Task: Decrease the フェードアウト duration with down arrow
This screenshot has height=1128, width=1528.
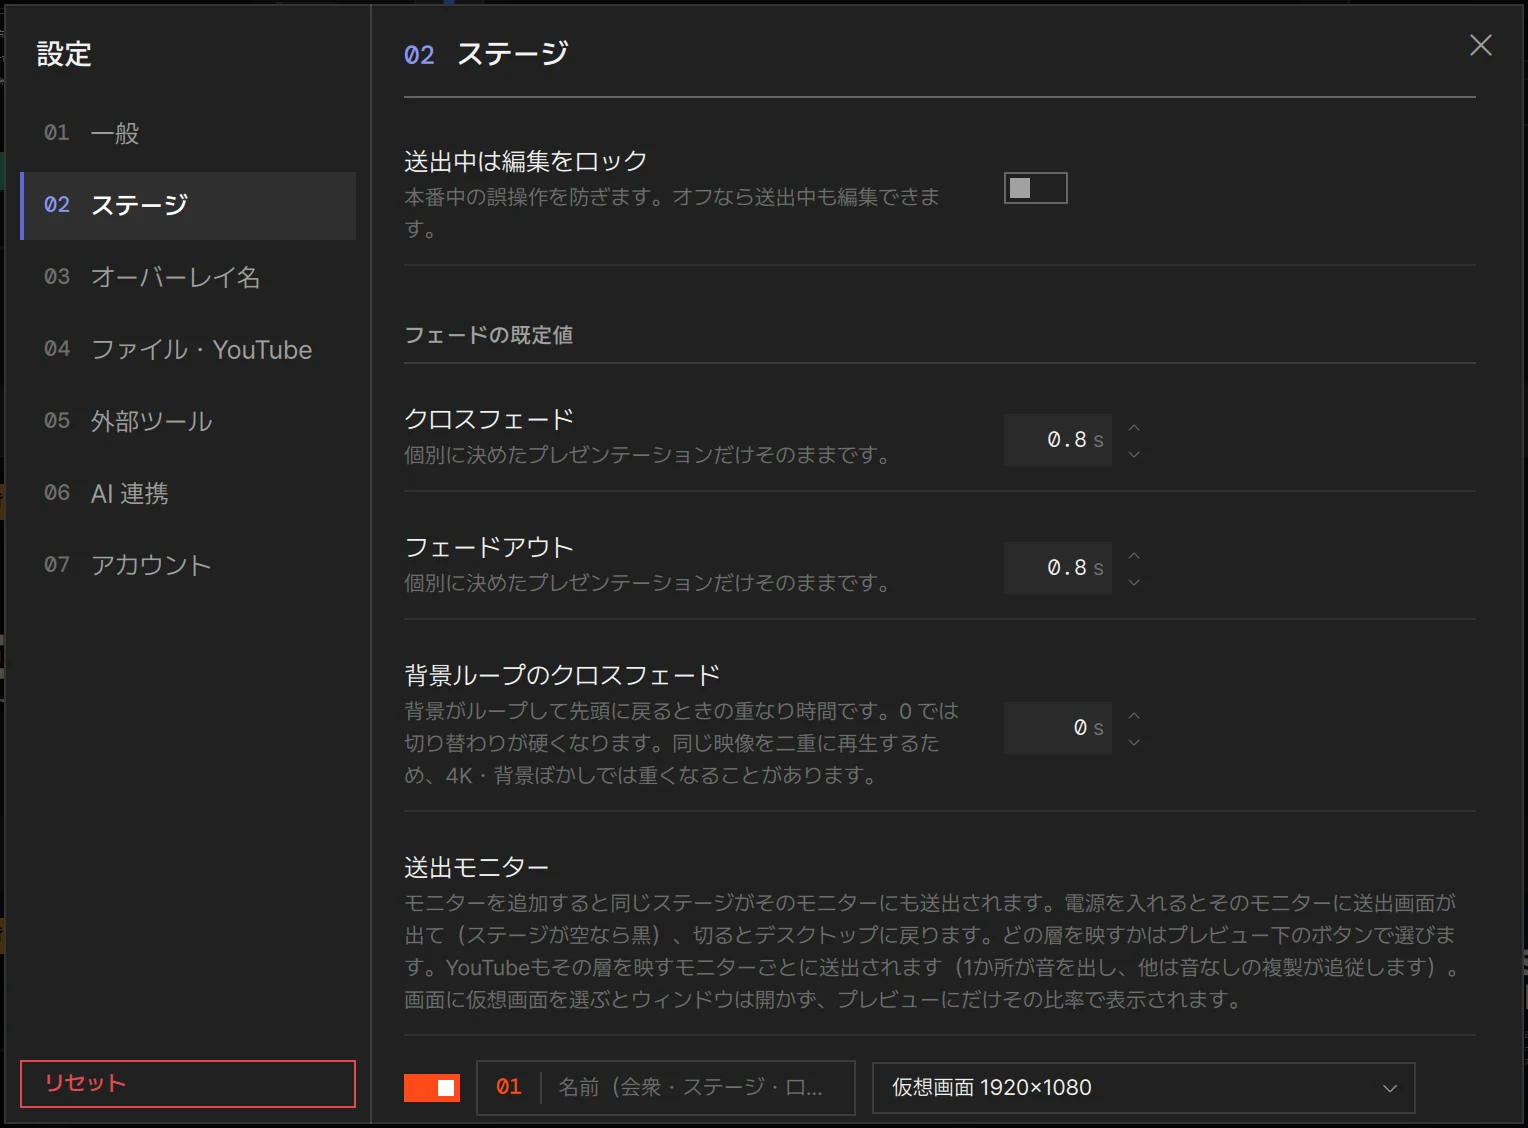Action: (1134, 582)
